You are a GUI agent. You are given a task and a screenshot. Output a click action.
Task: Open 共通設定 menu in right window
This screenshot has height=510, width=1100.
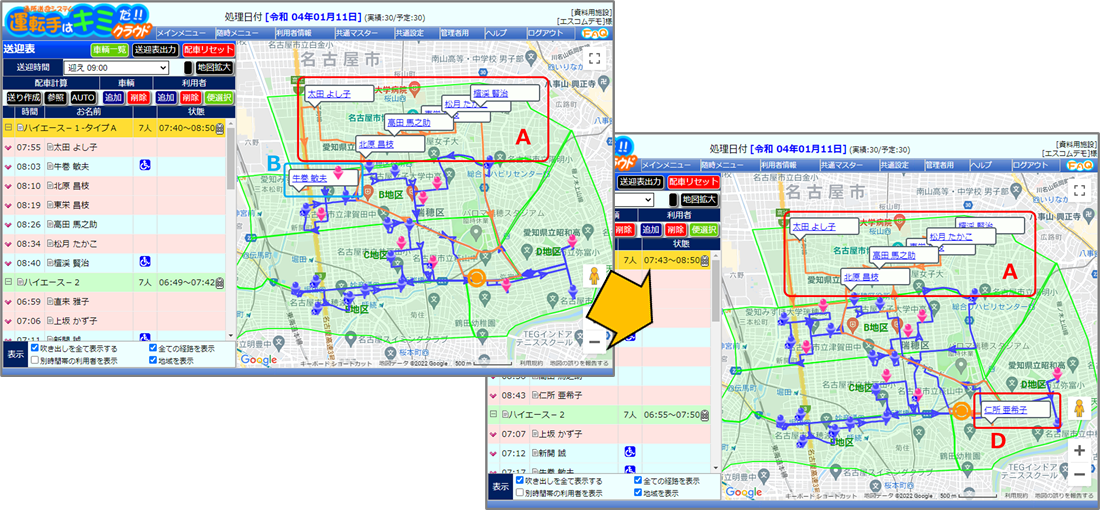point(894,165)
